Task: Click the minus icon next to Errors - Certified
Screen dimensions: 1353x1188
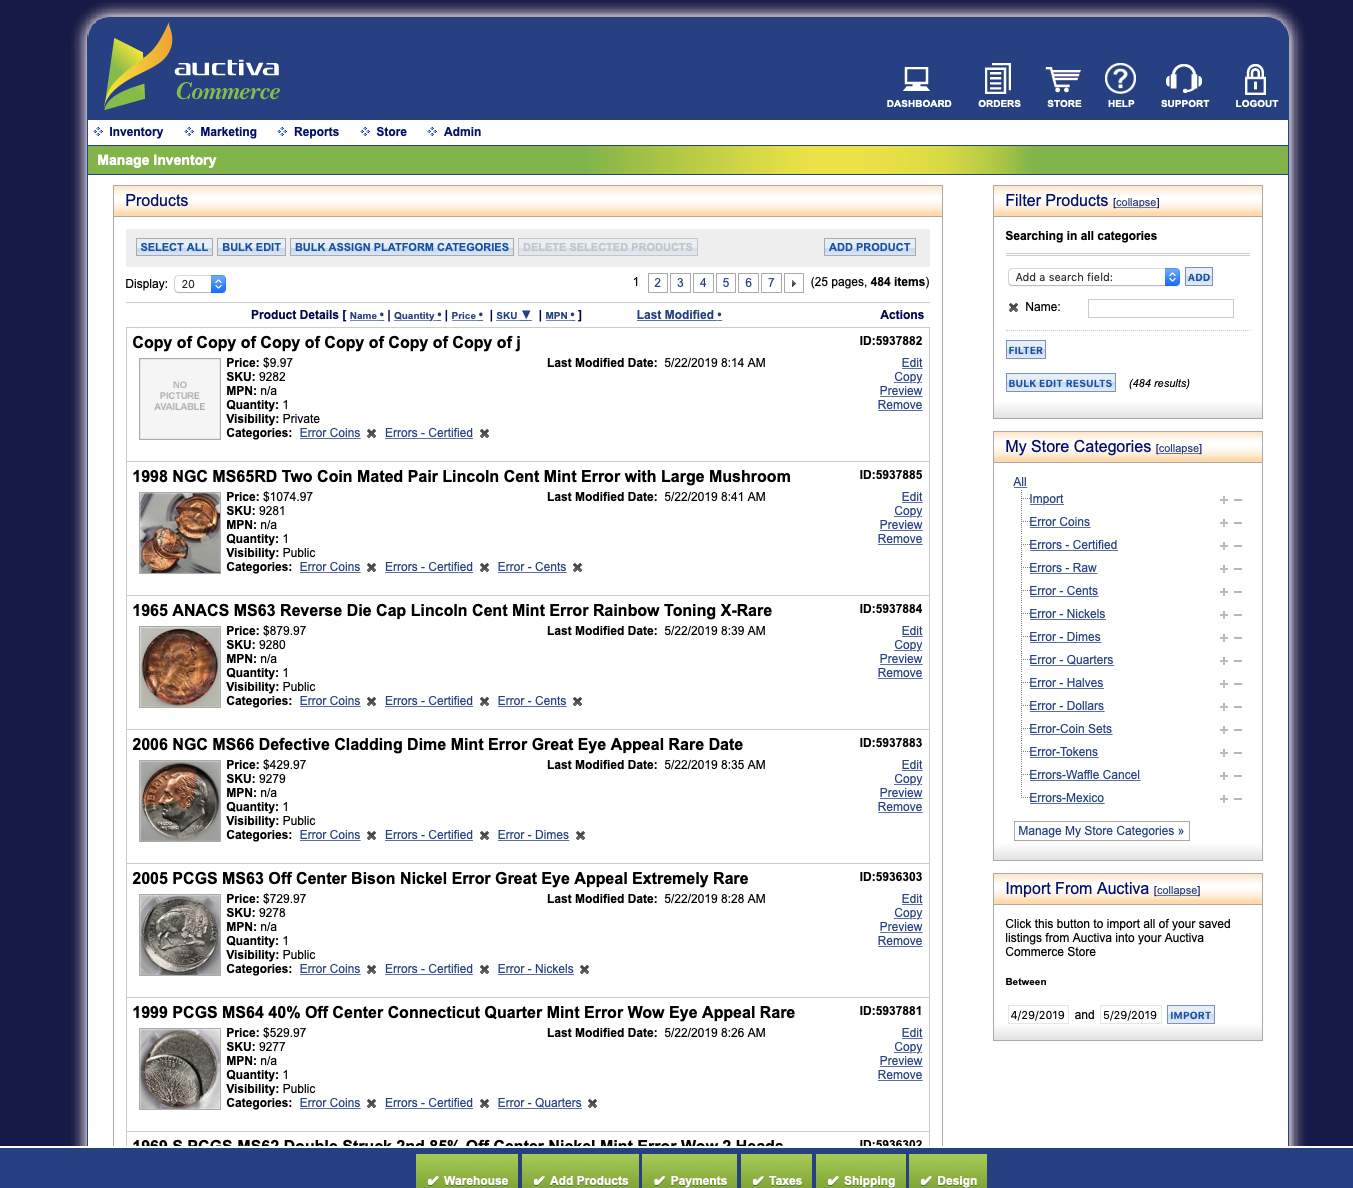Action: coord(1238,546)
